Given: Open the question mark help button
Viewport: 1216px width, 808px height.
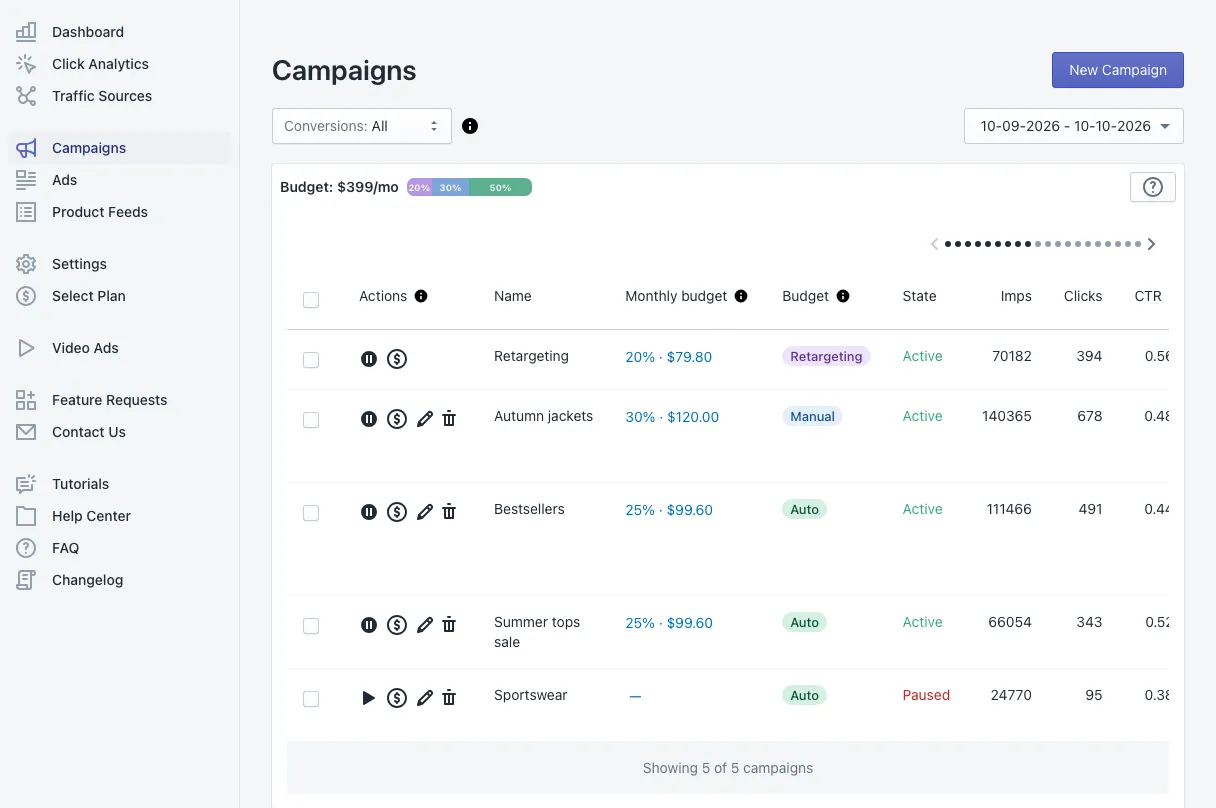Looking at the screenshot, I should click(1152, 187).
